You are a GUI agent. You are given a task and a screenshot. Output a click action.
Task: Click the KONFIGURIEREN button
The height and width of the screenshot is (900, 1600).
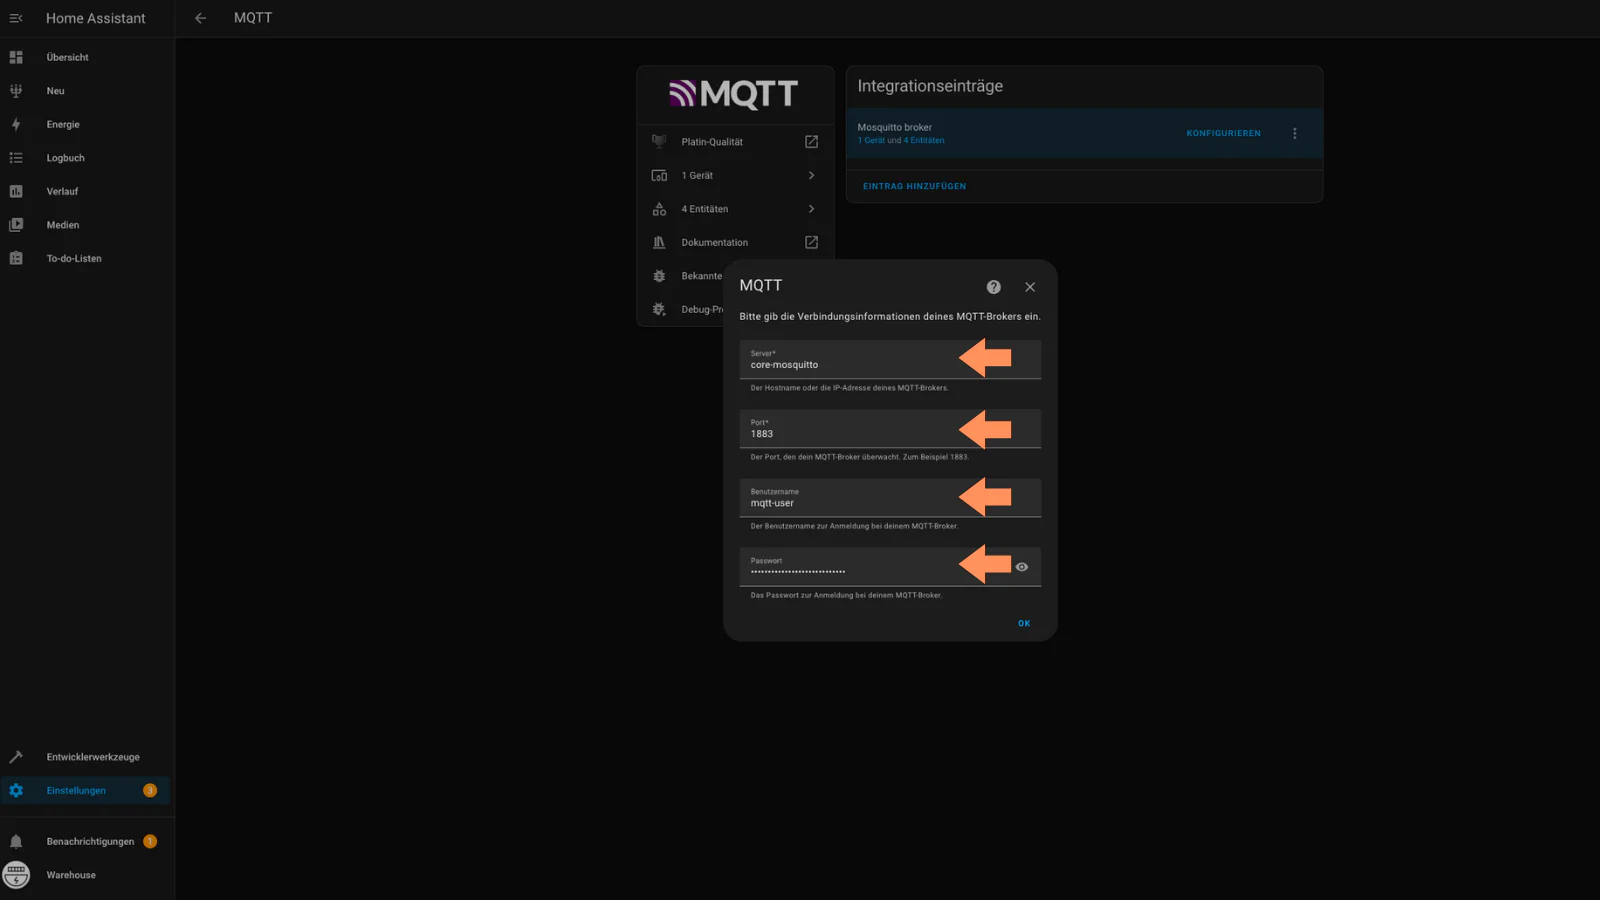[1223, 133]
